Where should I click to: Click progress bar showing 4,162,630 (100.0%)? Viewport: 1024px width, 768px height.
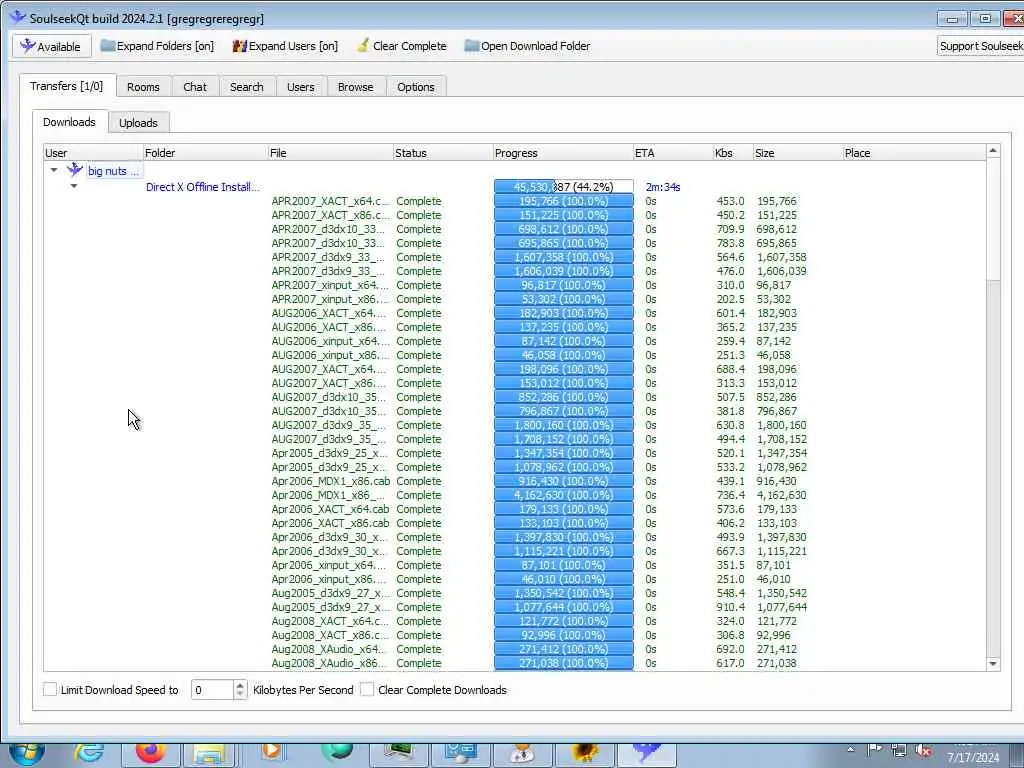[564, 495]
